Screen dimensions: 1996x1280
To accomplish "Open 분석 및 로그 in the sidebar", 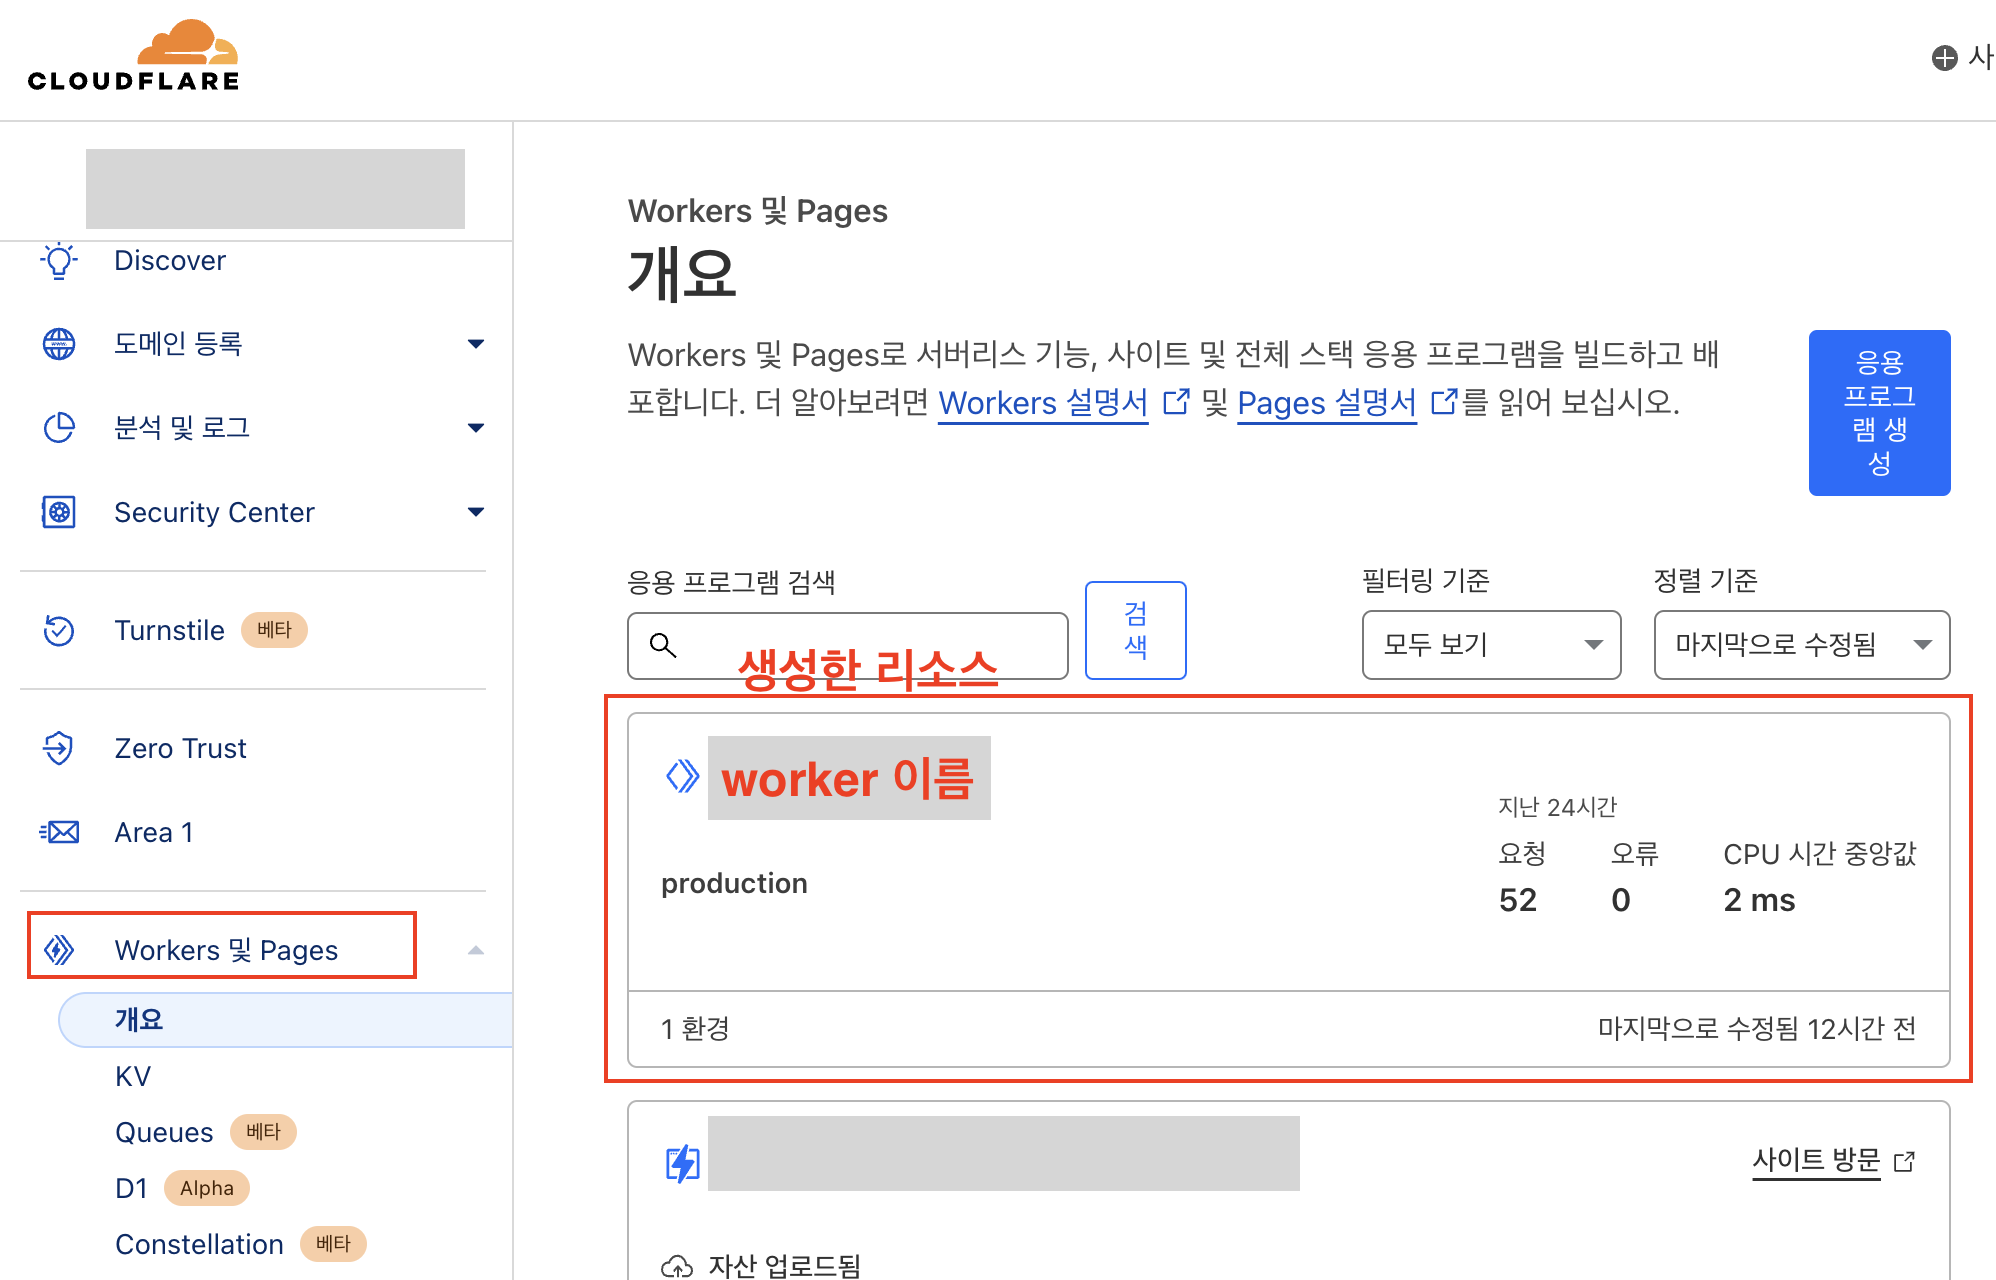I will [x=182, y=428].
